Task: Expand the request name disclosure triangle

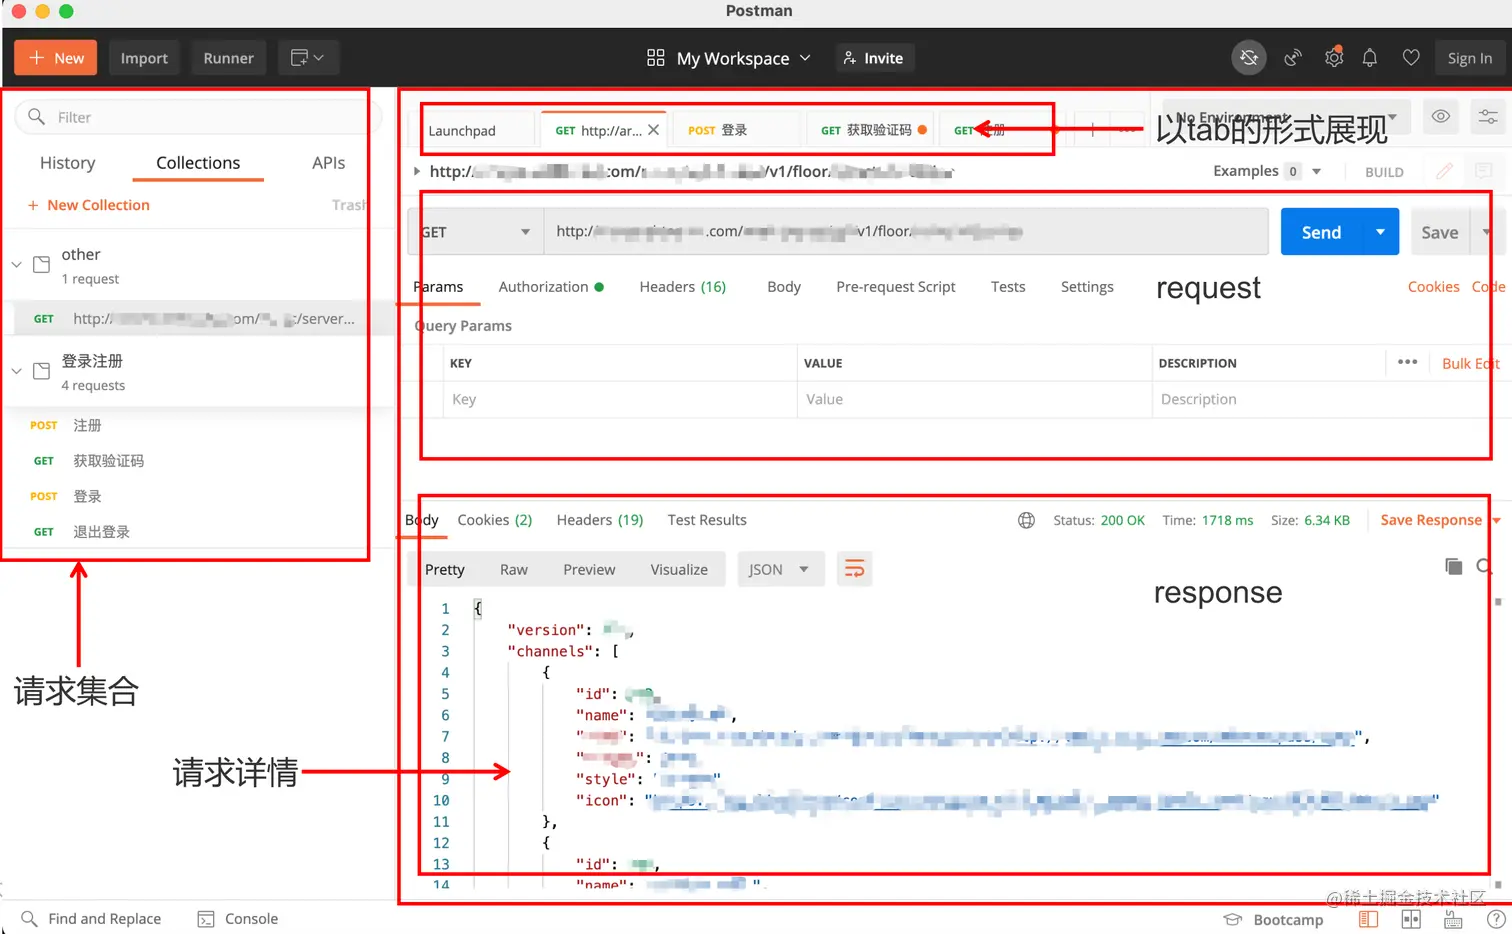Action: tap(417, 171)
